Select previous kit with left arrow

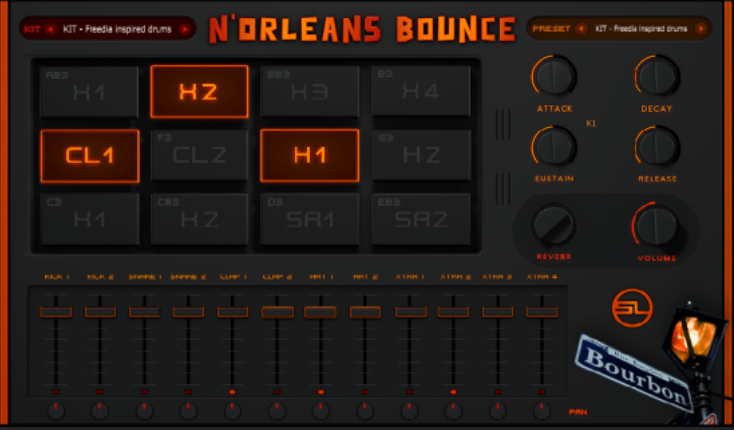pyautogui.click(x=51, y=29)
